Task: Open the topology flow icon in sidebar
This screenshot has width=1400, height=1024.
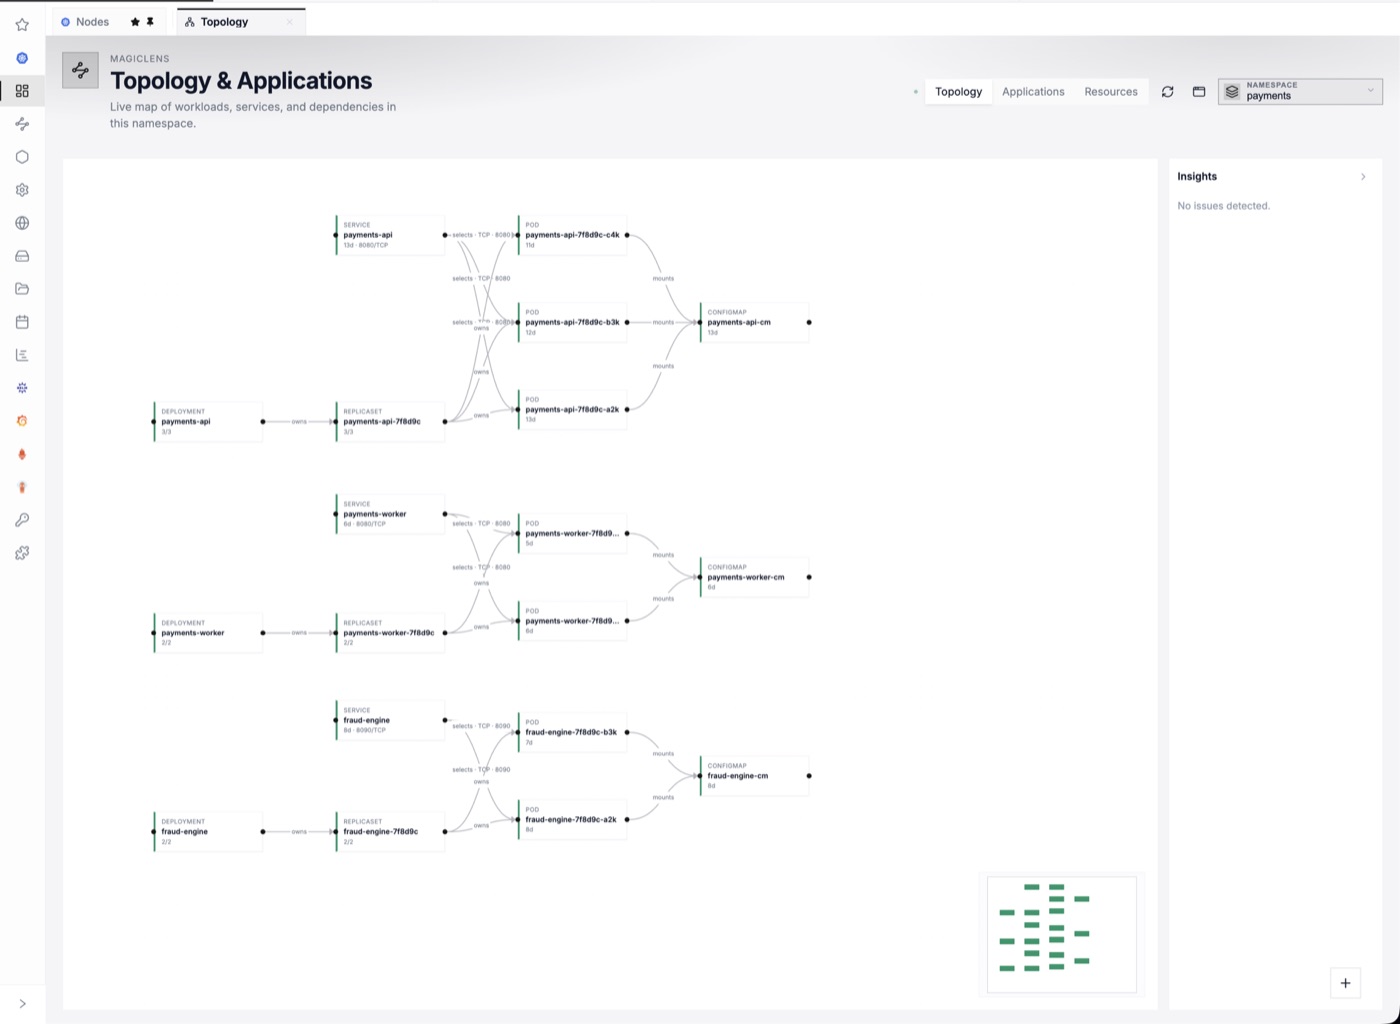Action: [22, 124]
